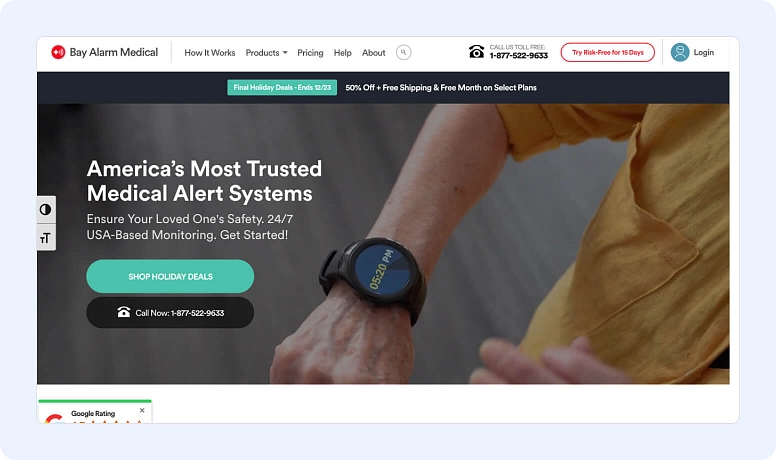The height and width of the screenshot is (460, 776).
Task: Open the About menu item
Action: pyautogui.click(x=374, y=52)
